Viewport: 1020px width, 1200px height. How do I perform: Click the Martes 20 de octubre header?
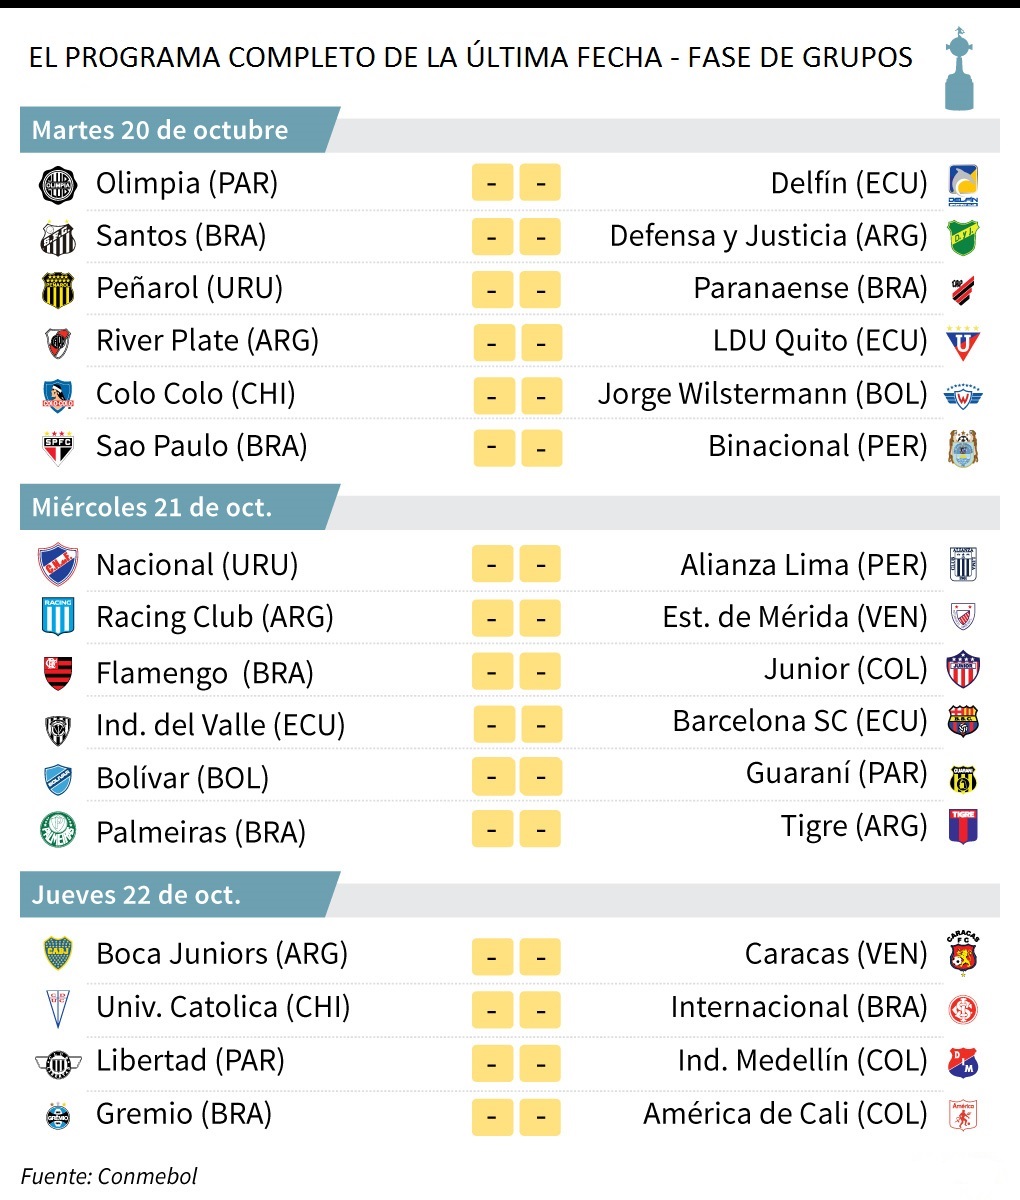pyautogui.click(x=160, y=130)
